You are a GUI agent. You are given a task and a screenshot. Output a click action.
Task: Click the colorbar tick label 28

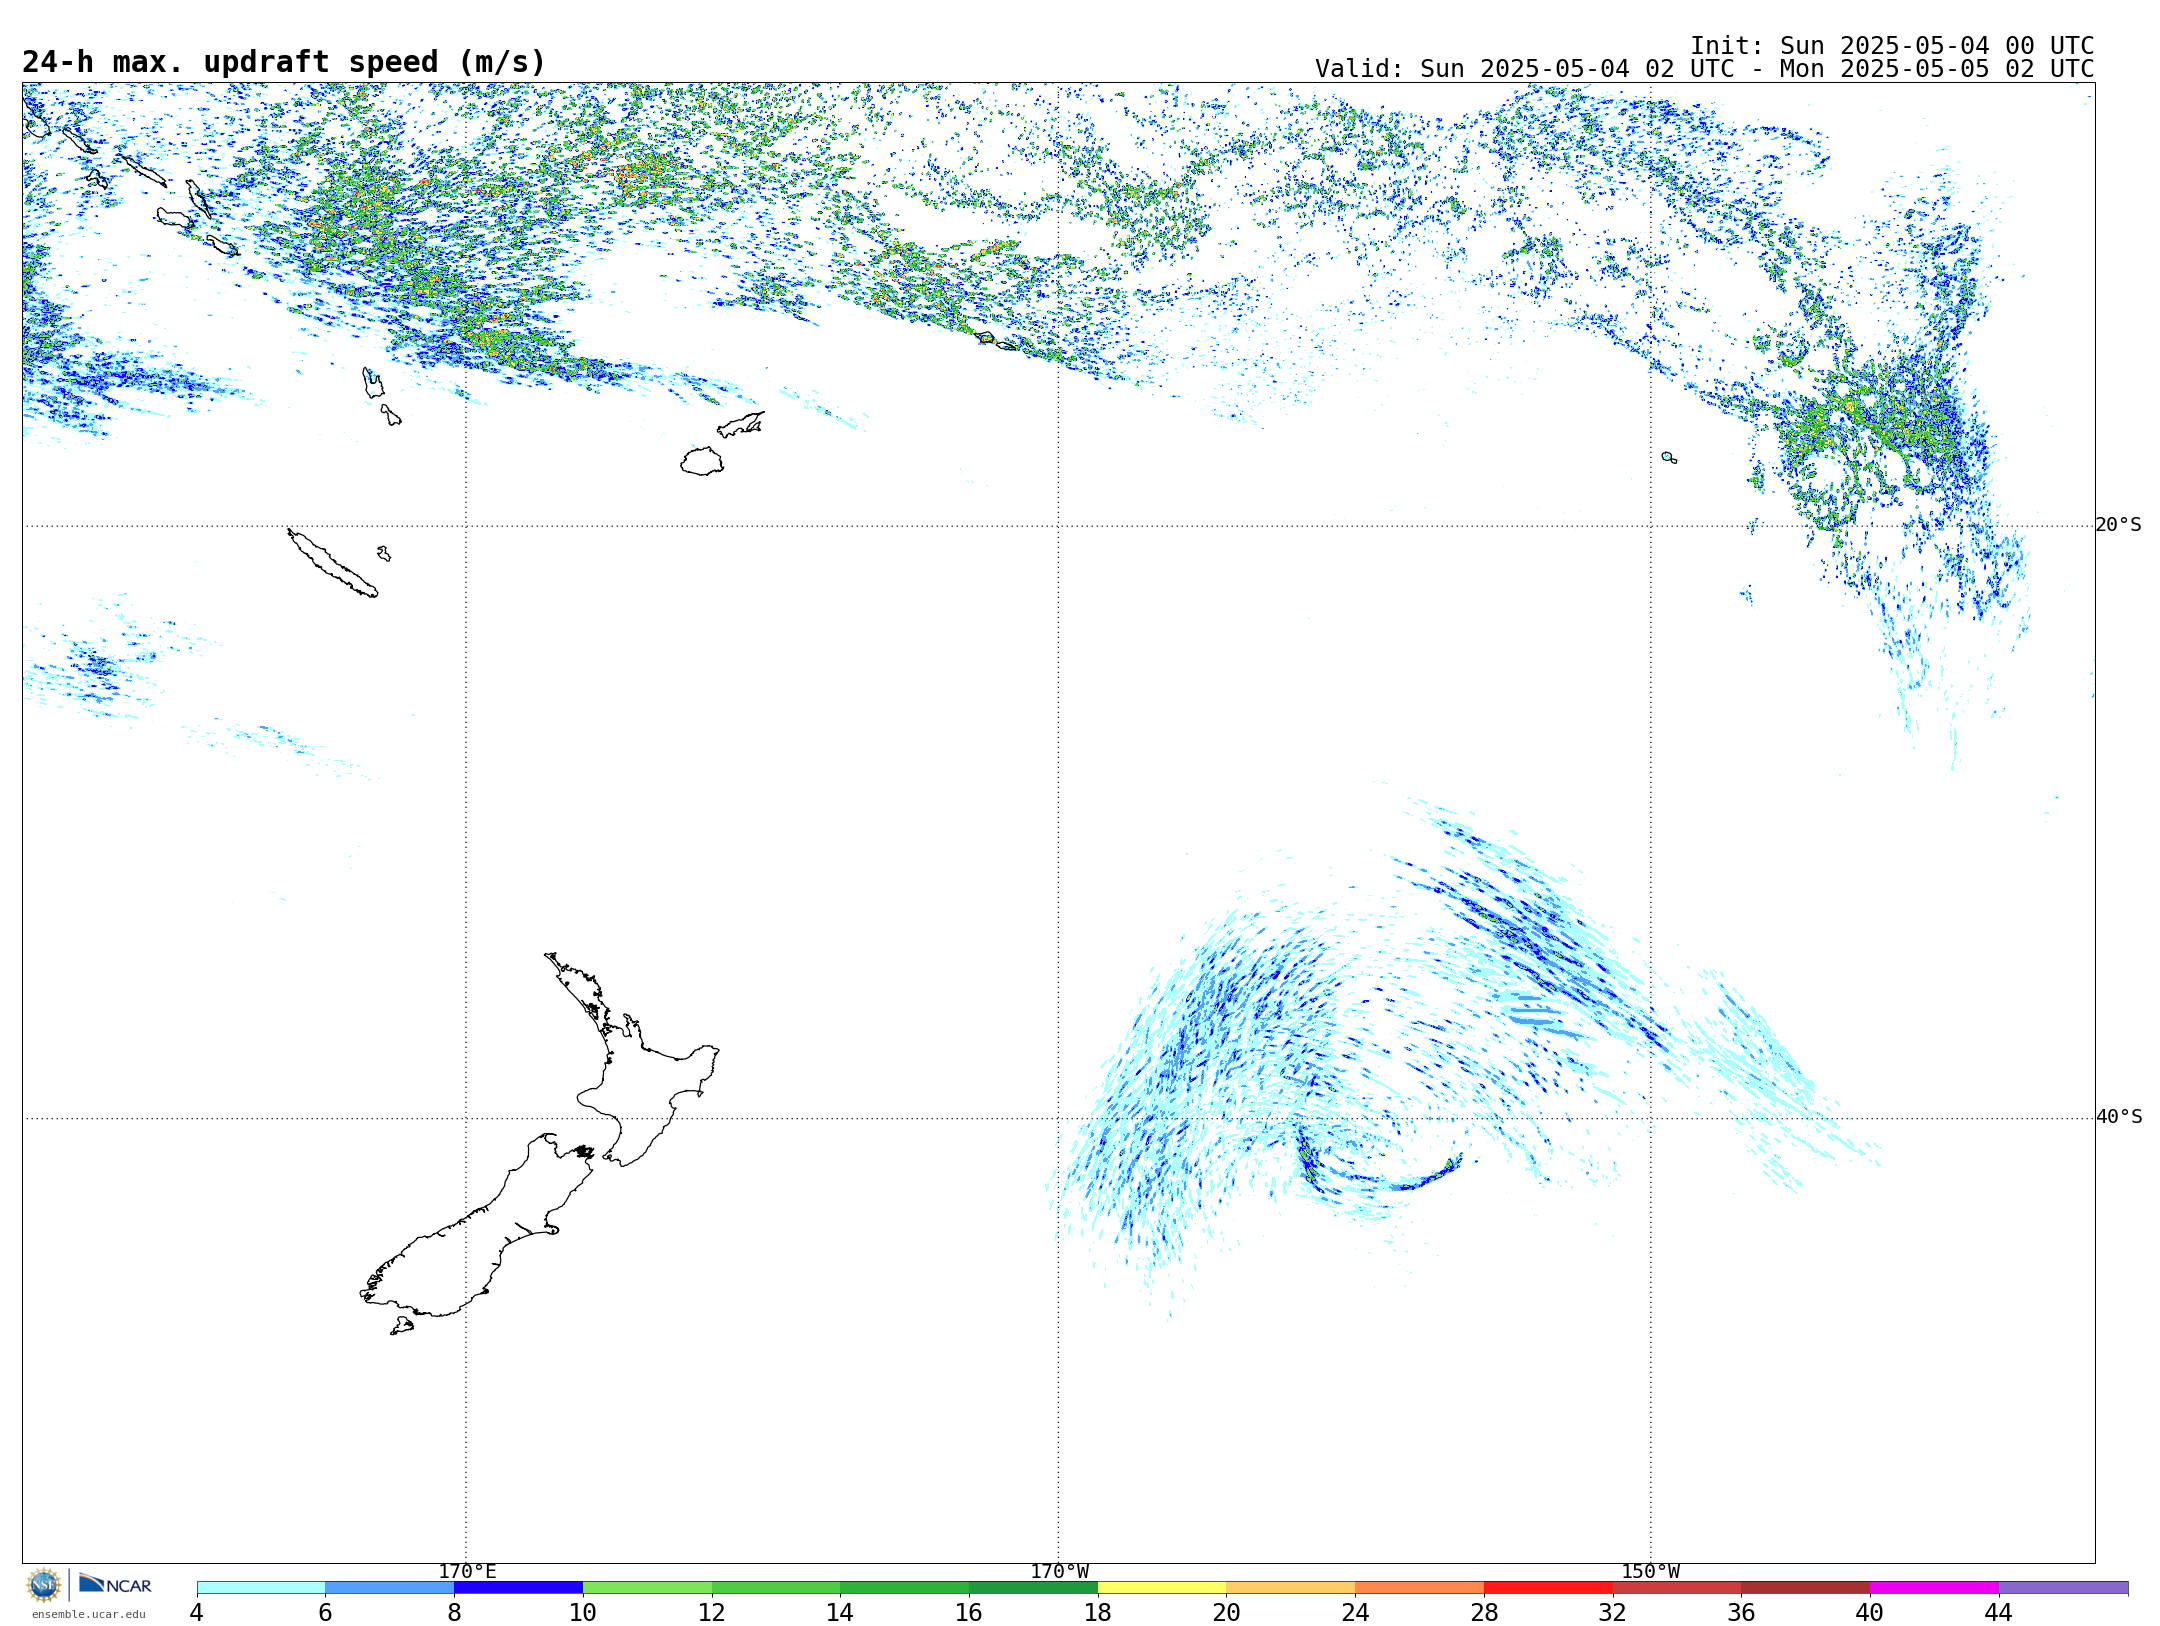click(1484, 1612)
